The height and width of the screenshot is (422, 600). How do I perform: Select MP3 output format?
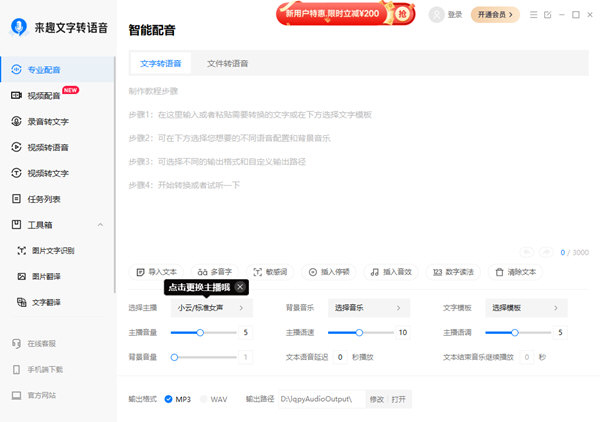pyautogui.click(x=169, y=399)
